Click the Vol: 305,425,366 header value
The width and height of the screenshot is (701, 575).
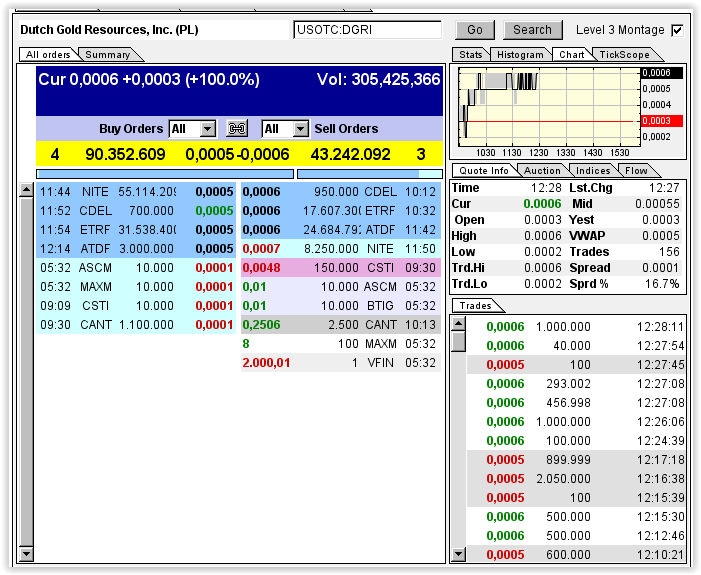379,80
